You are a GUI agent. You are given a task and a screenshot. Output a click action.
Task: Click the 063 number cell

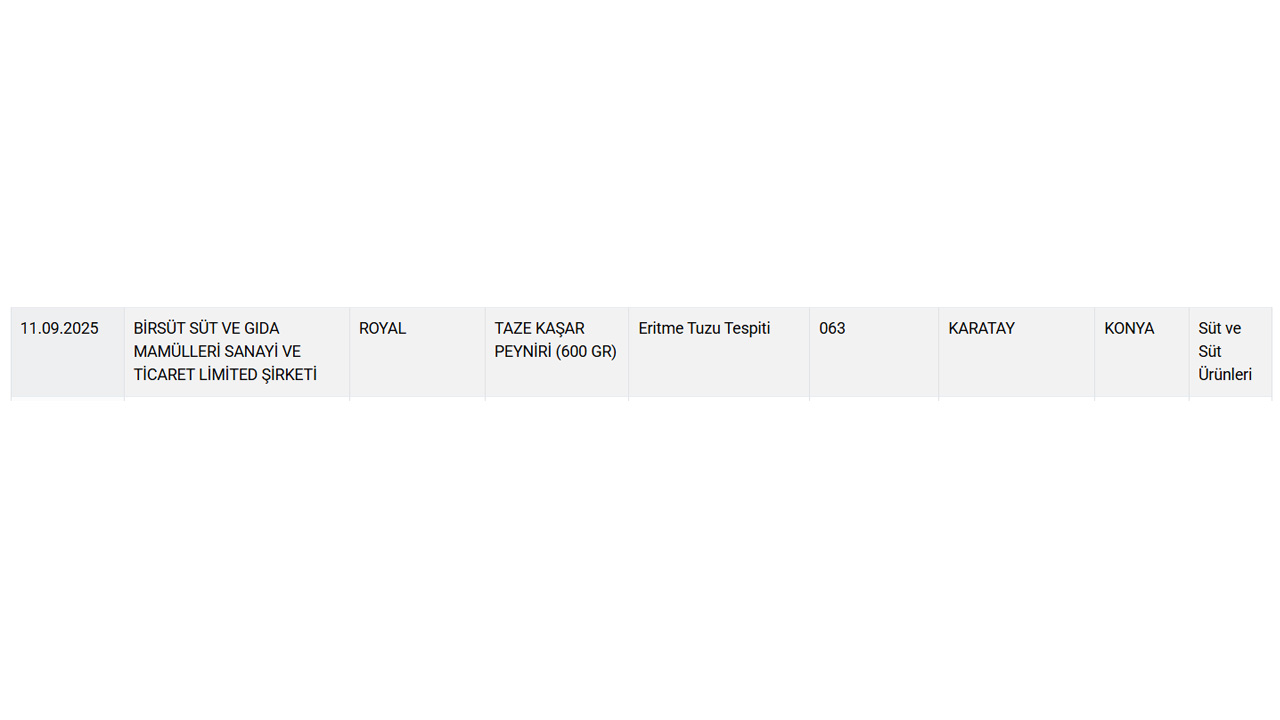pyautogui.click(x=832, y=328)
